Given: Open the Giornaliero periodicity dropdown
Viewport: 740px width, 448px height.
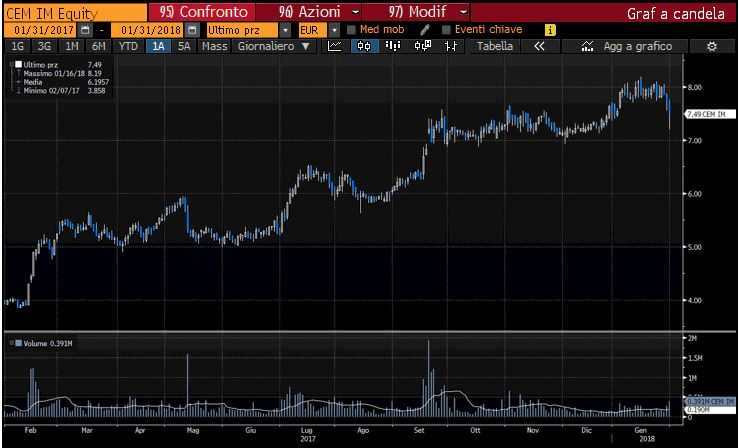Looking at the screenshot, I should coord(274,46).
